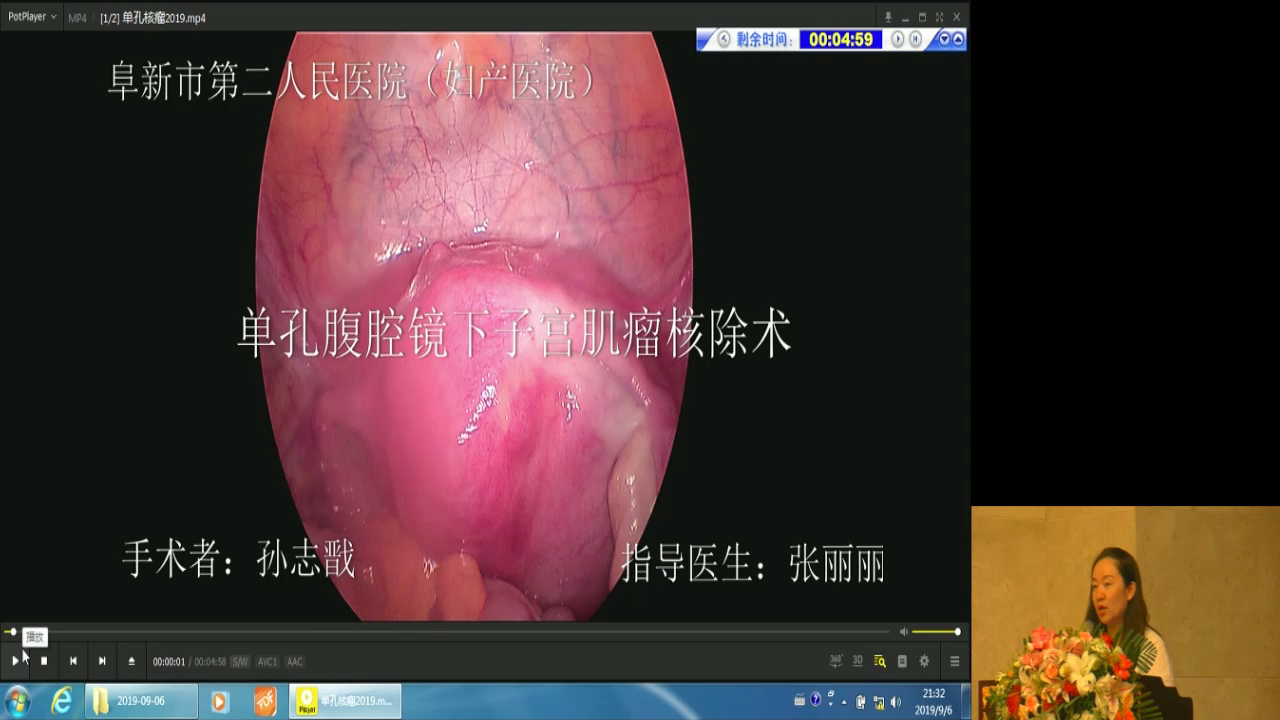Open the 2019-09-06 folder in taskbar
This screenshot has height=720, width=1280.
(x=127, y=701)
